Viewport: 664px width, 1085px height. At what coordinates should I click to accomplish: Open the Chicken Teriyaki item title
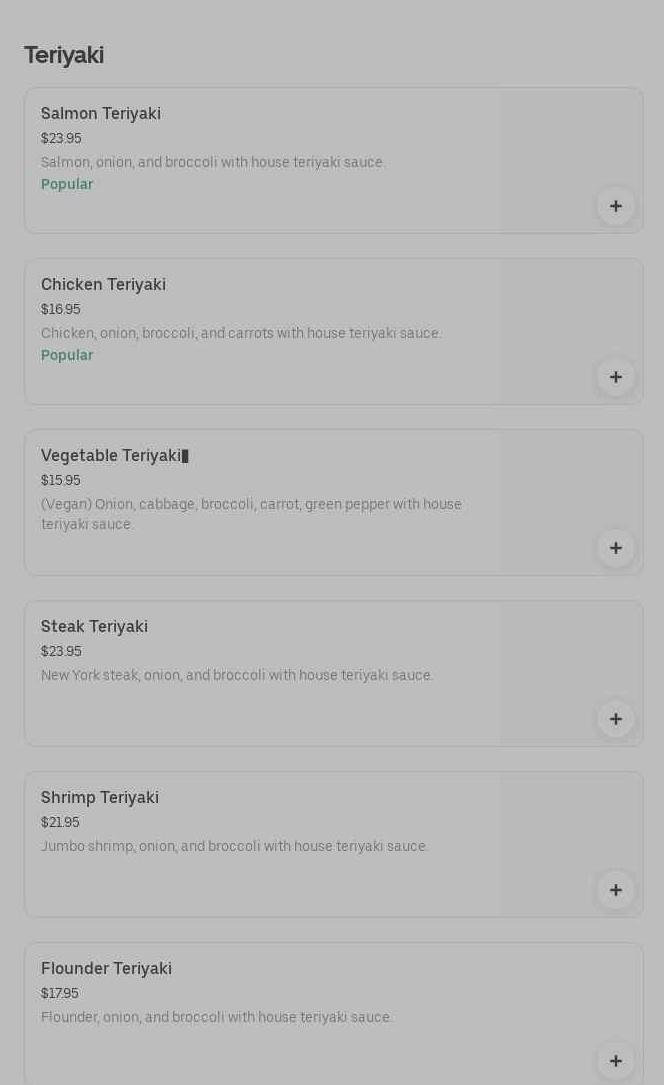click(103, 285)
